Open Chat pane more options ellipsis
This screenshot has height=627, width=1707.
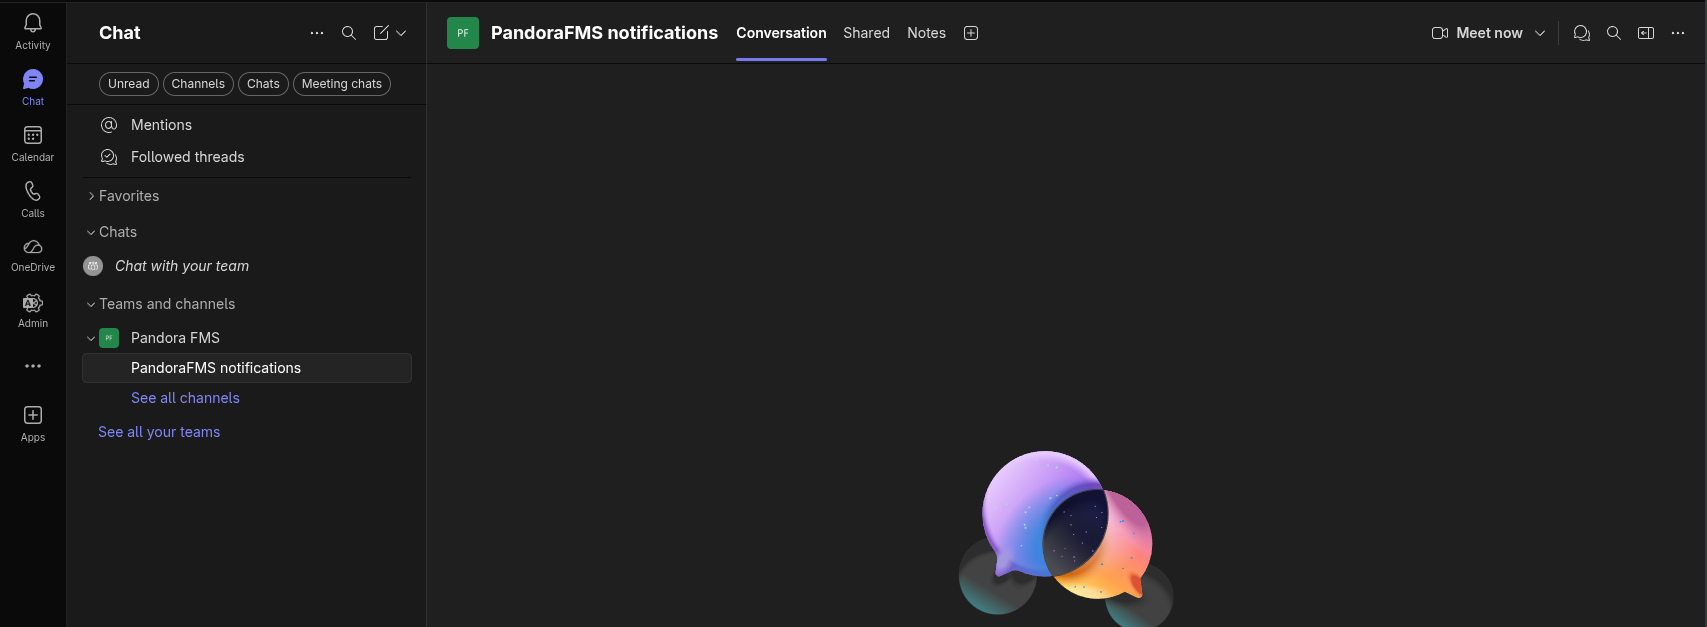317,33
